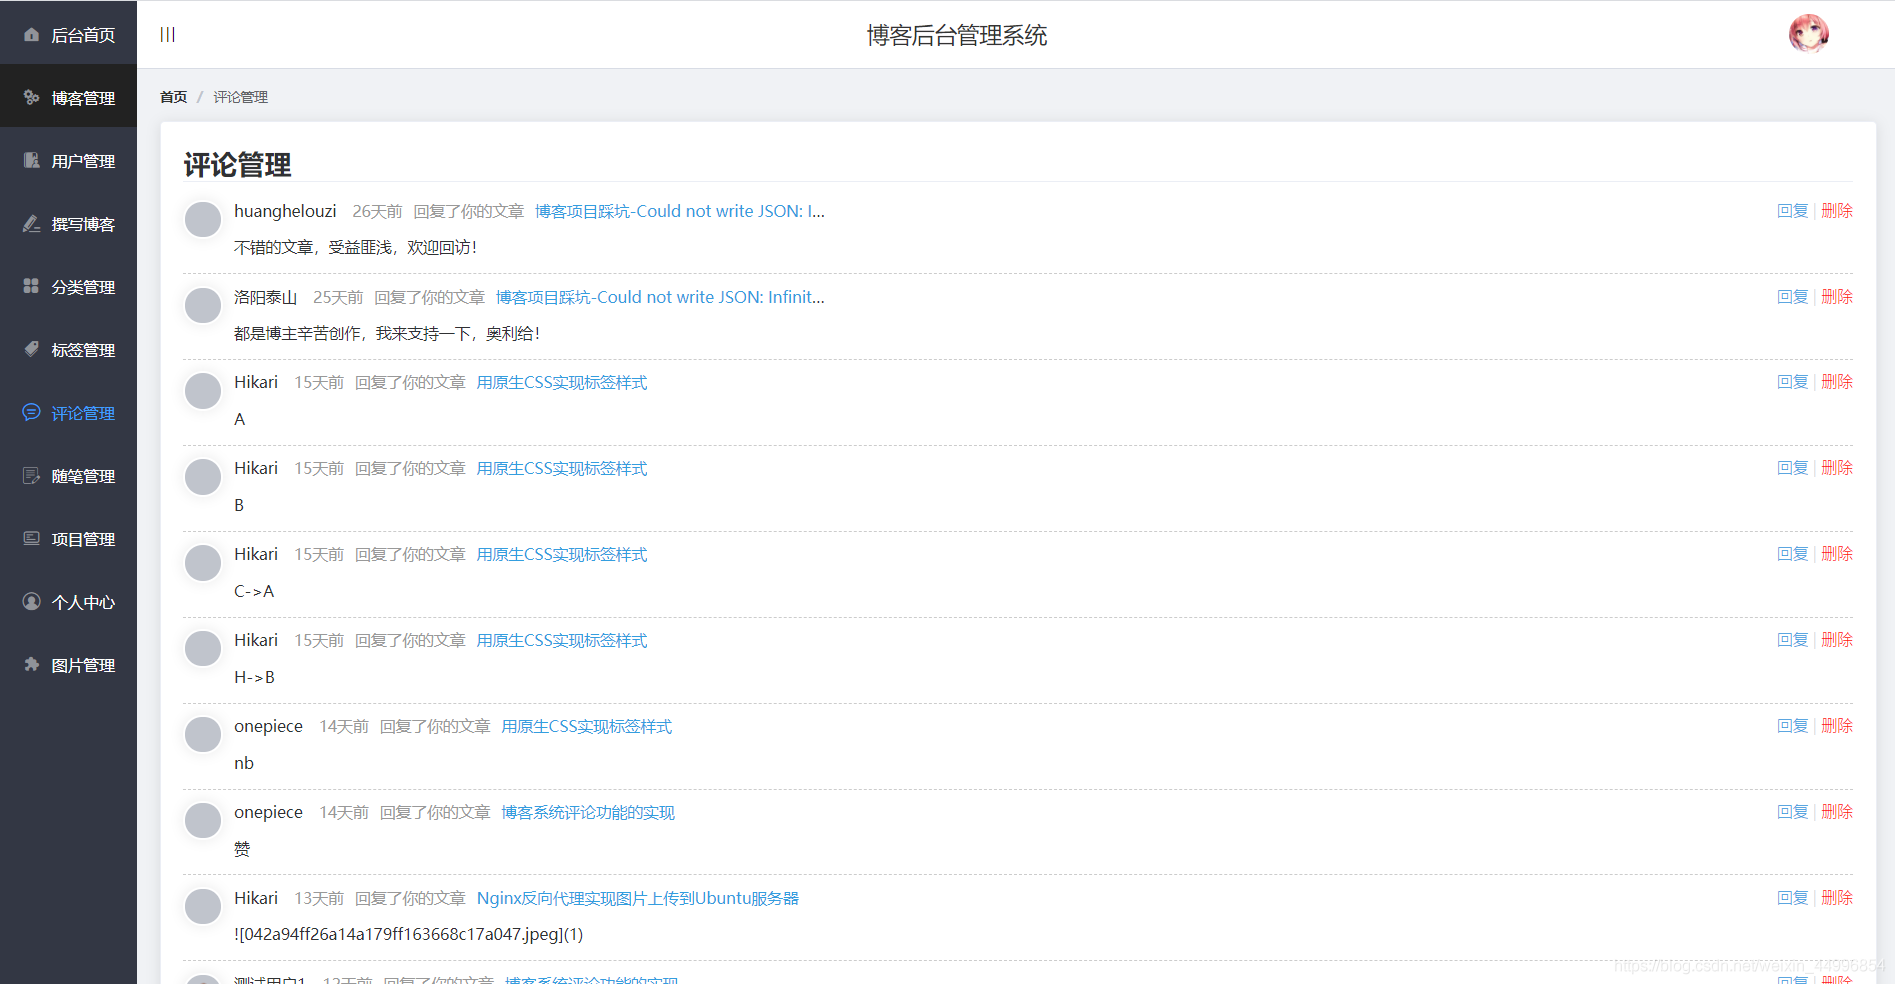Delete 洛阳泰山's comment

point(1837,297)
